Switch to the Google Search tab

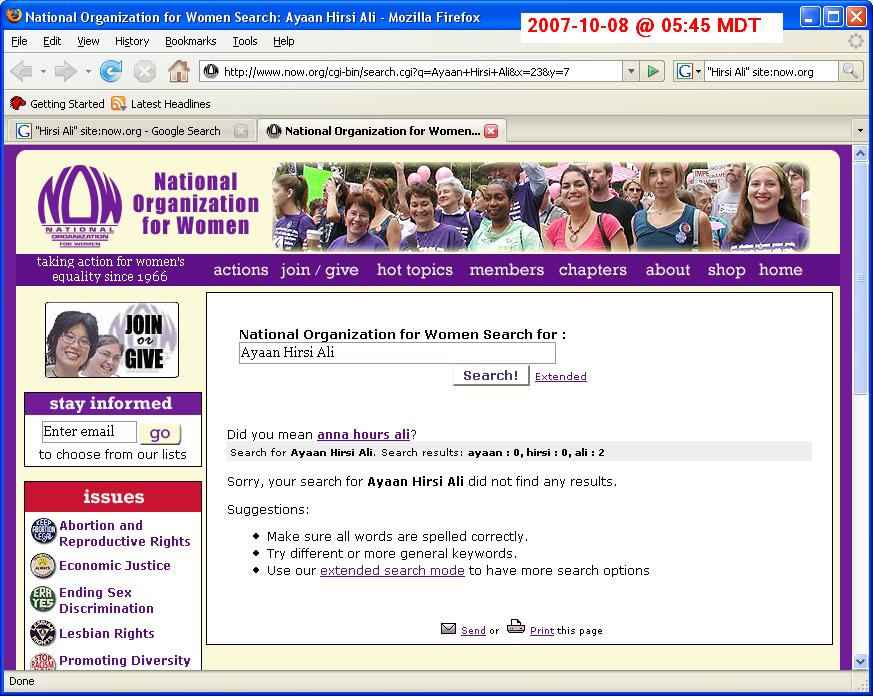tap(130, 131)
